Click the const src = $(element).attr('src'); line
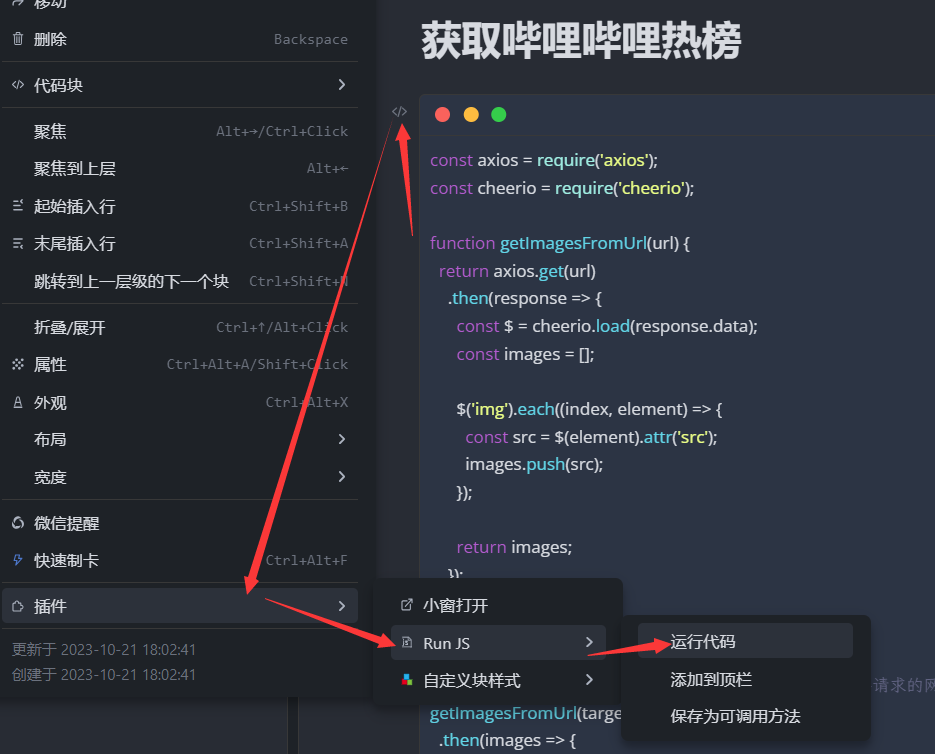 (591, 437)
